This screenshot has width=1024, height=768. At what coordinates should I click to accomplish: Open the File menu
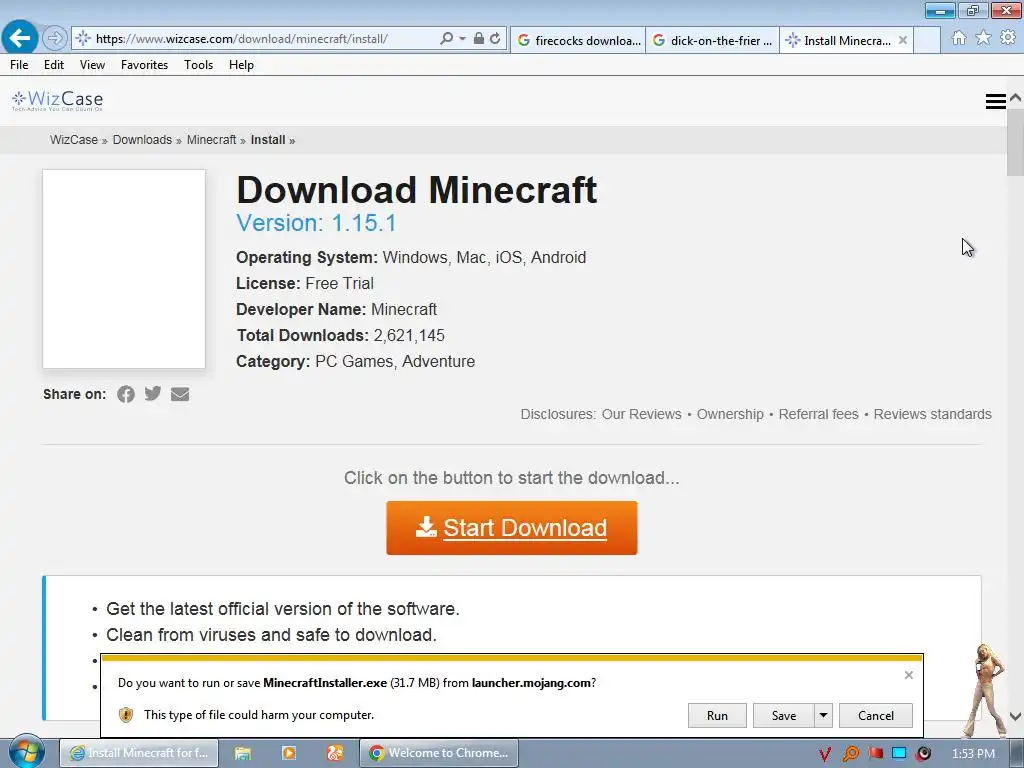[19, 65]
